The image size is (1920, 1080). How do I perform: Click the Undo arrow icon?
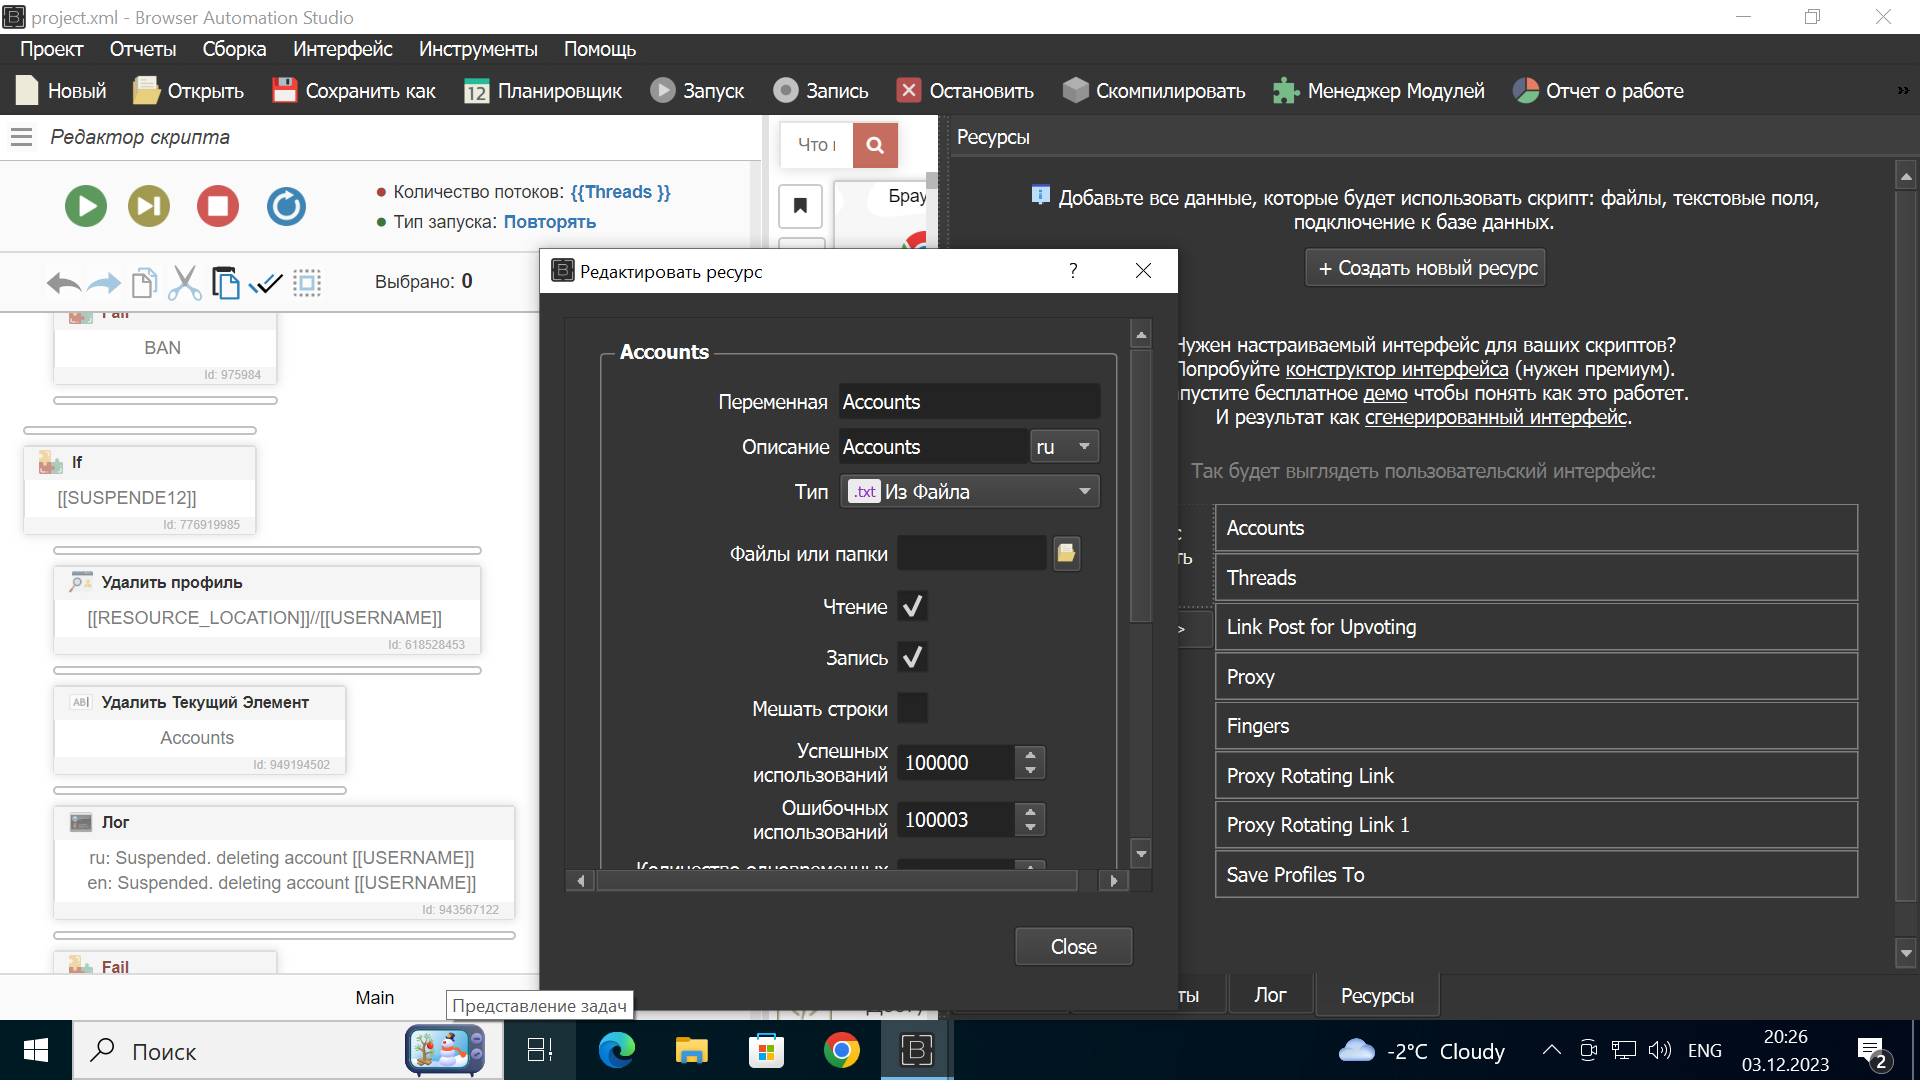(x=63, y=284)
